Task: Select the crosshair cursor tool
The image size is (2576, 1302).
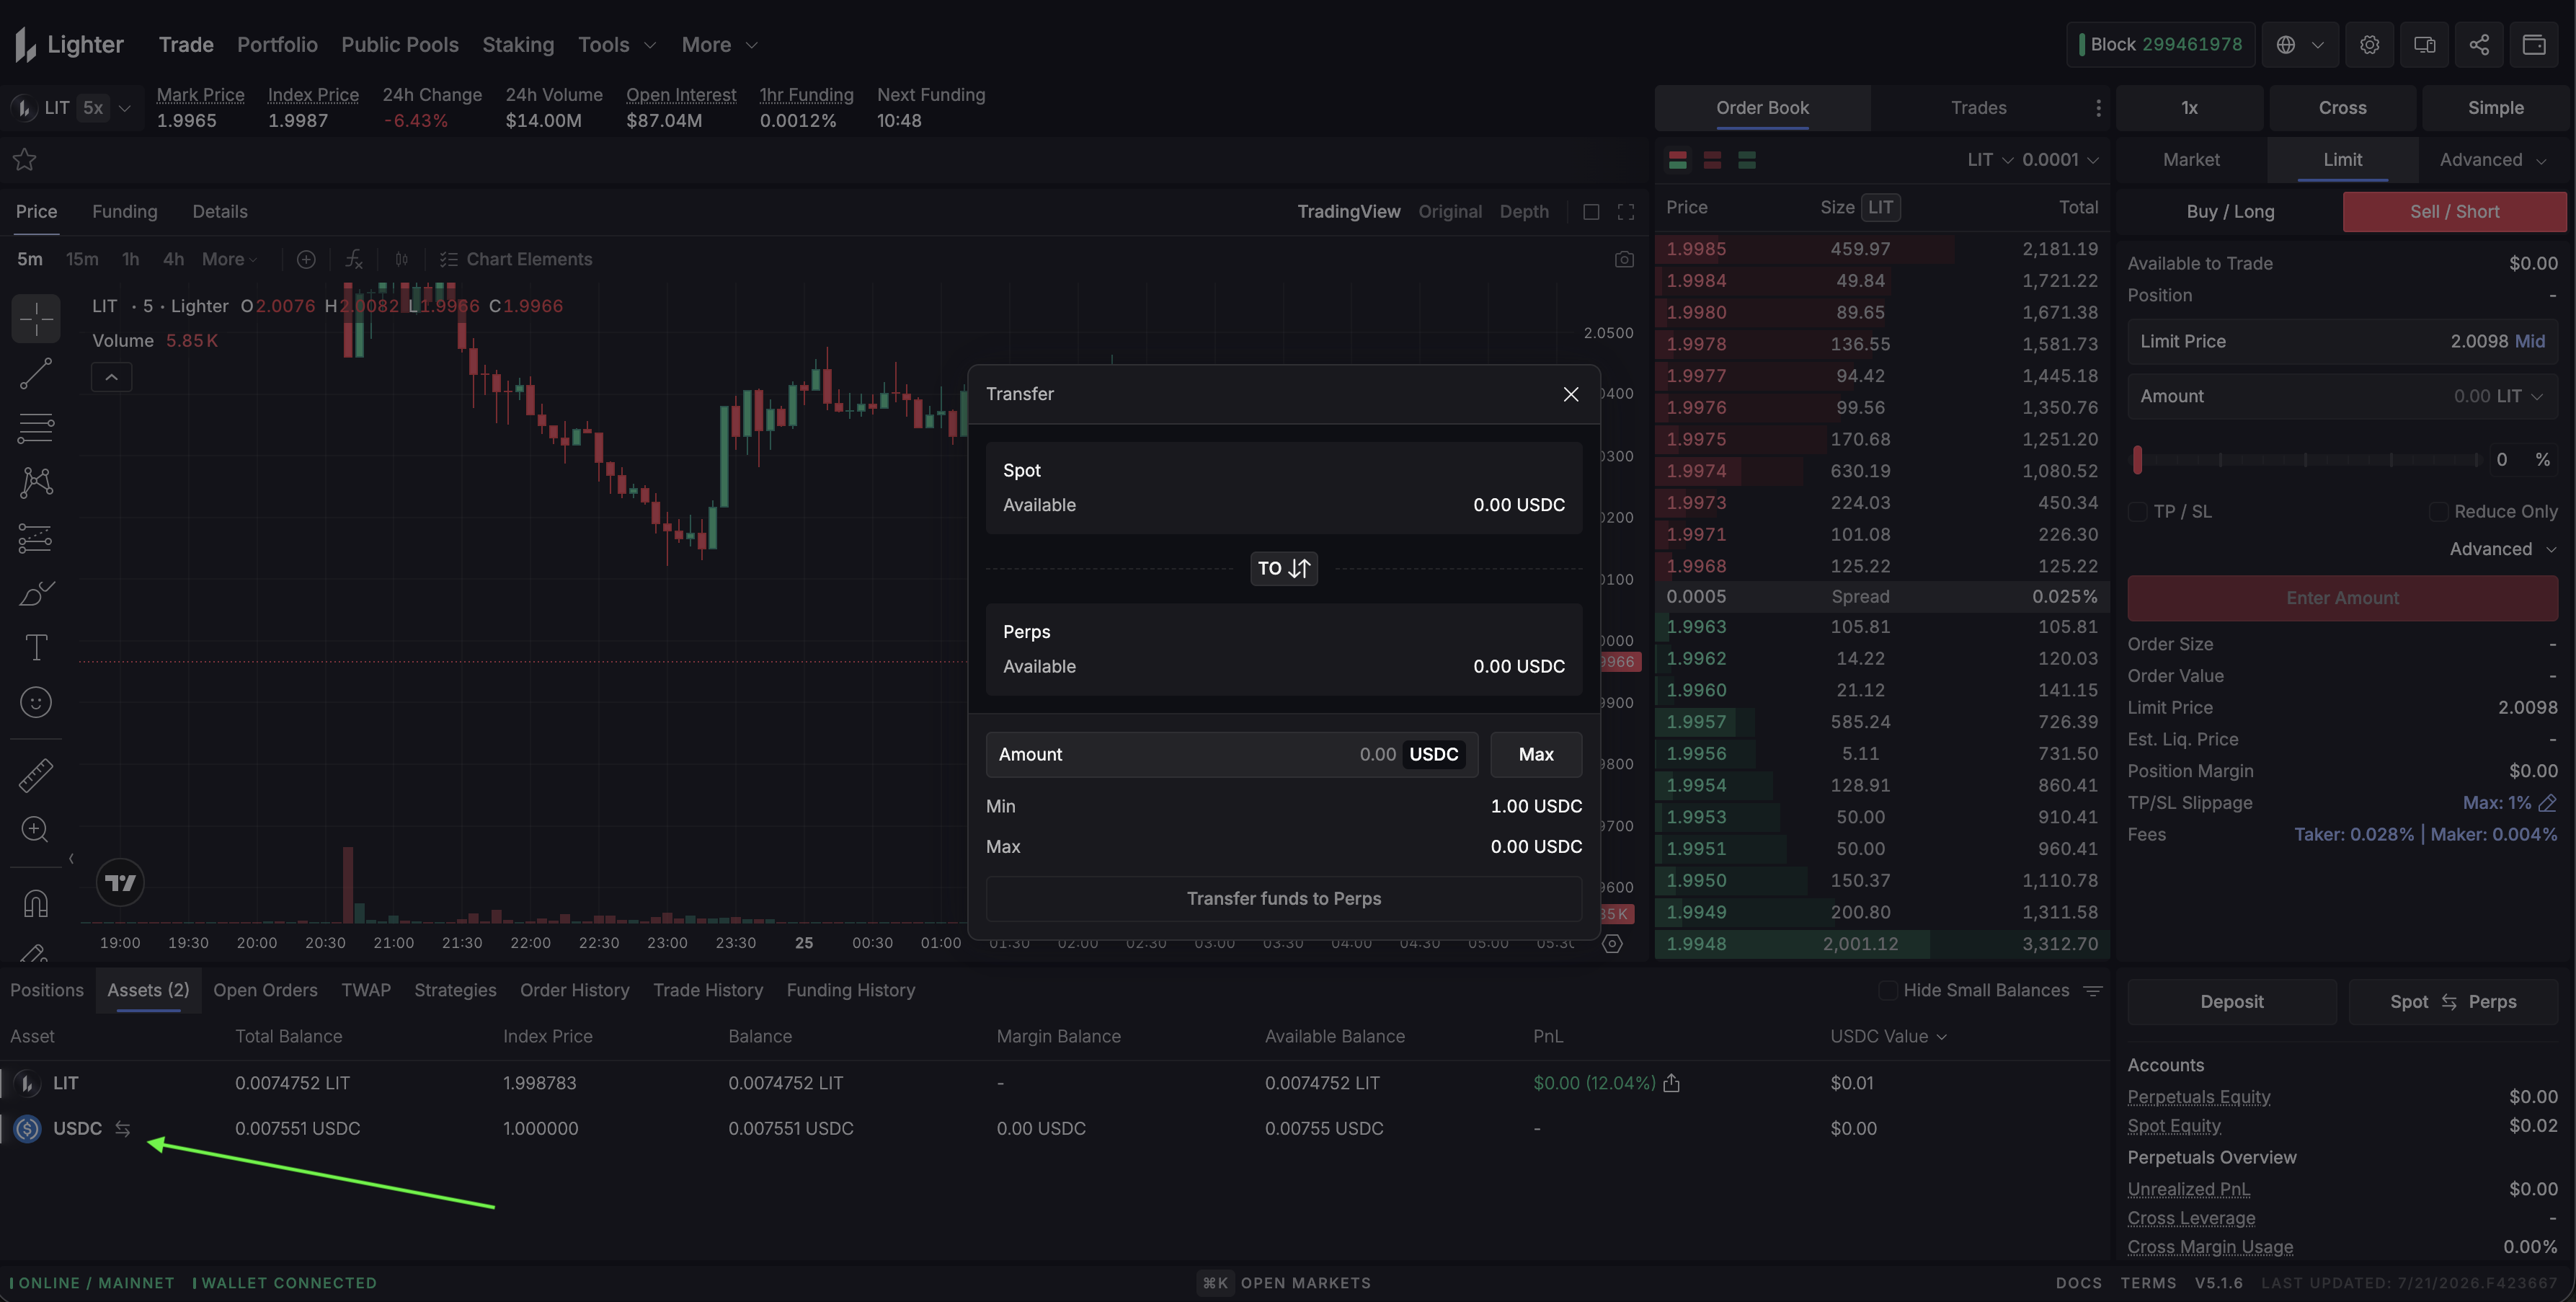Action: pyautogui.click(x=36, y=319)
